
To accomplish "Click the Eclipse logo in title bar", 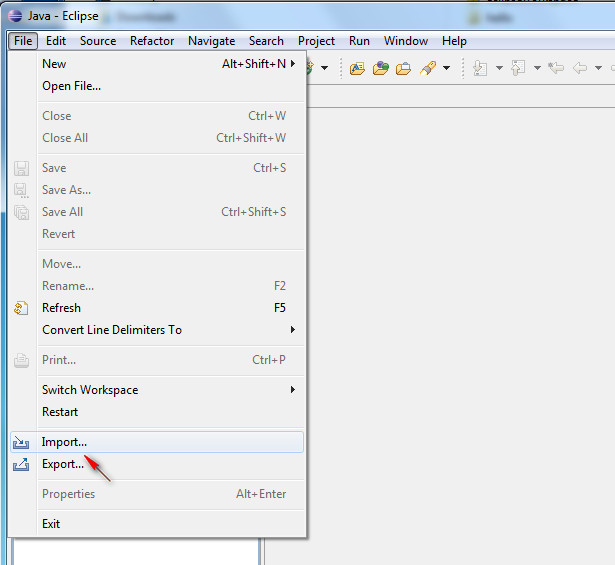I will (x=15, y=16).
